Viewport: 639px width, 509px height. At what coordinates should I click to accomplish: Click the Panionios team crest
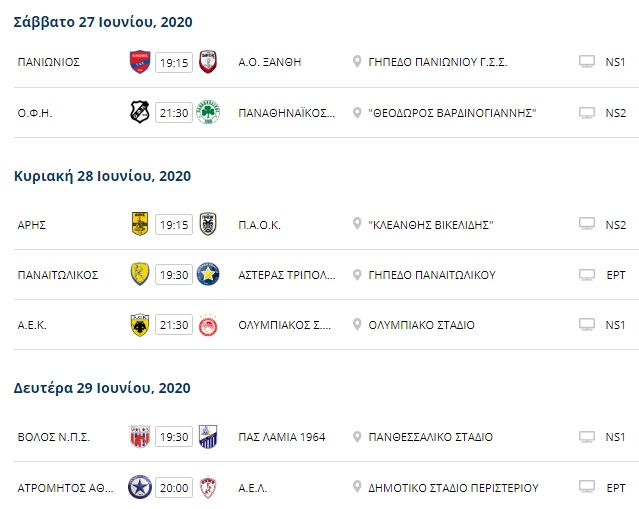tap(140, 62)
